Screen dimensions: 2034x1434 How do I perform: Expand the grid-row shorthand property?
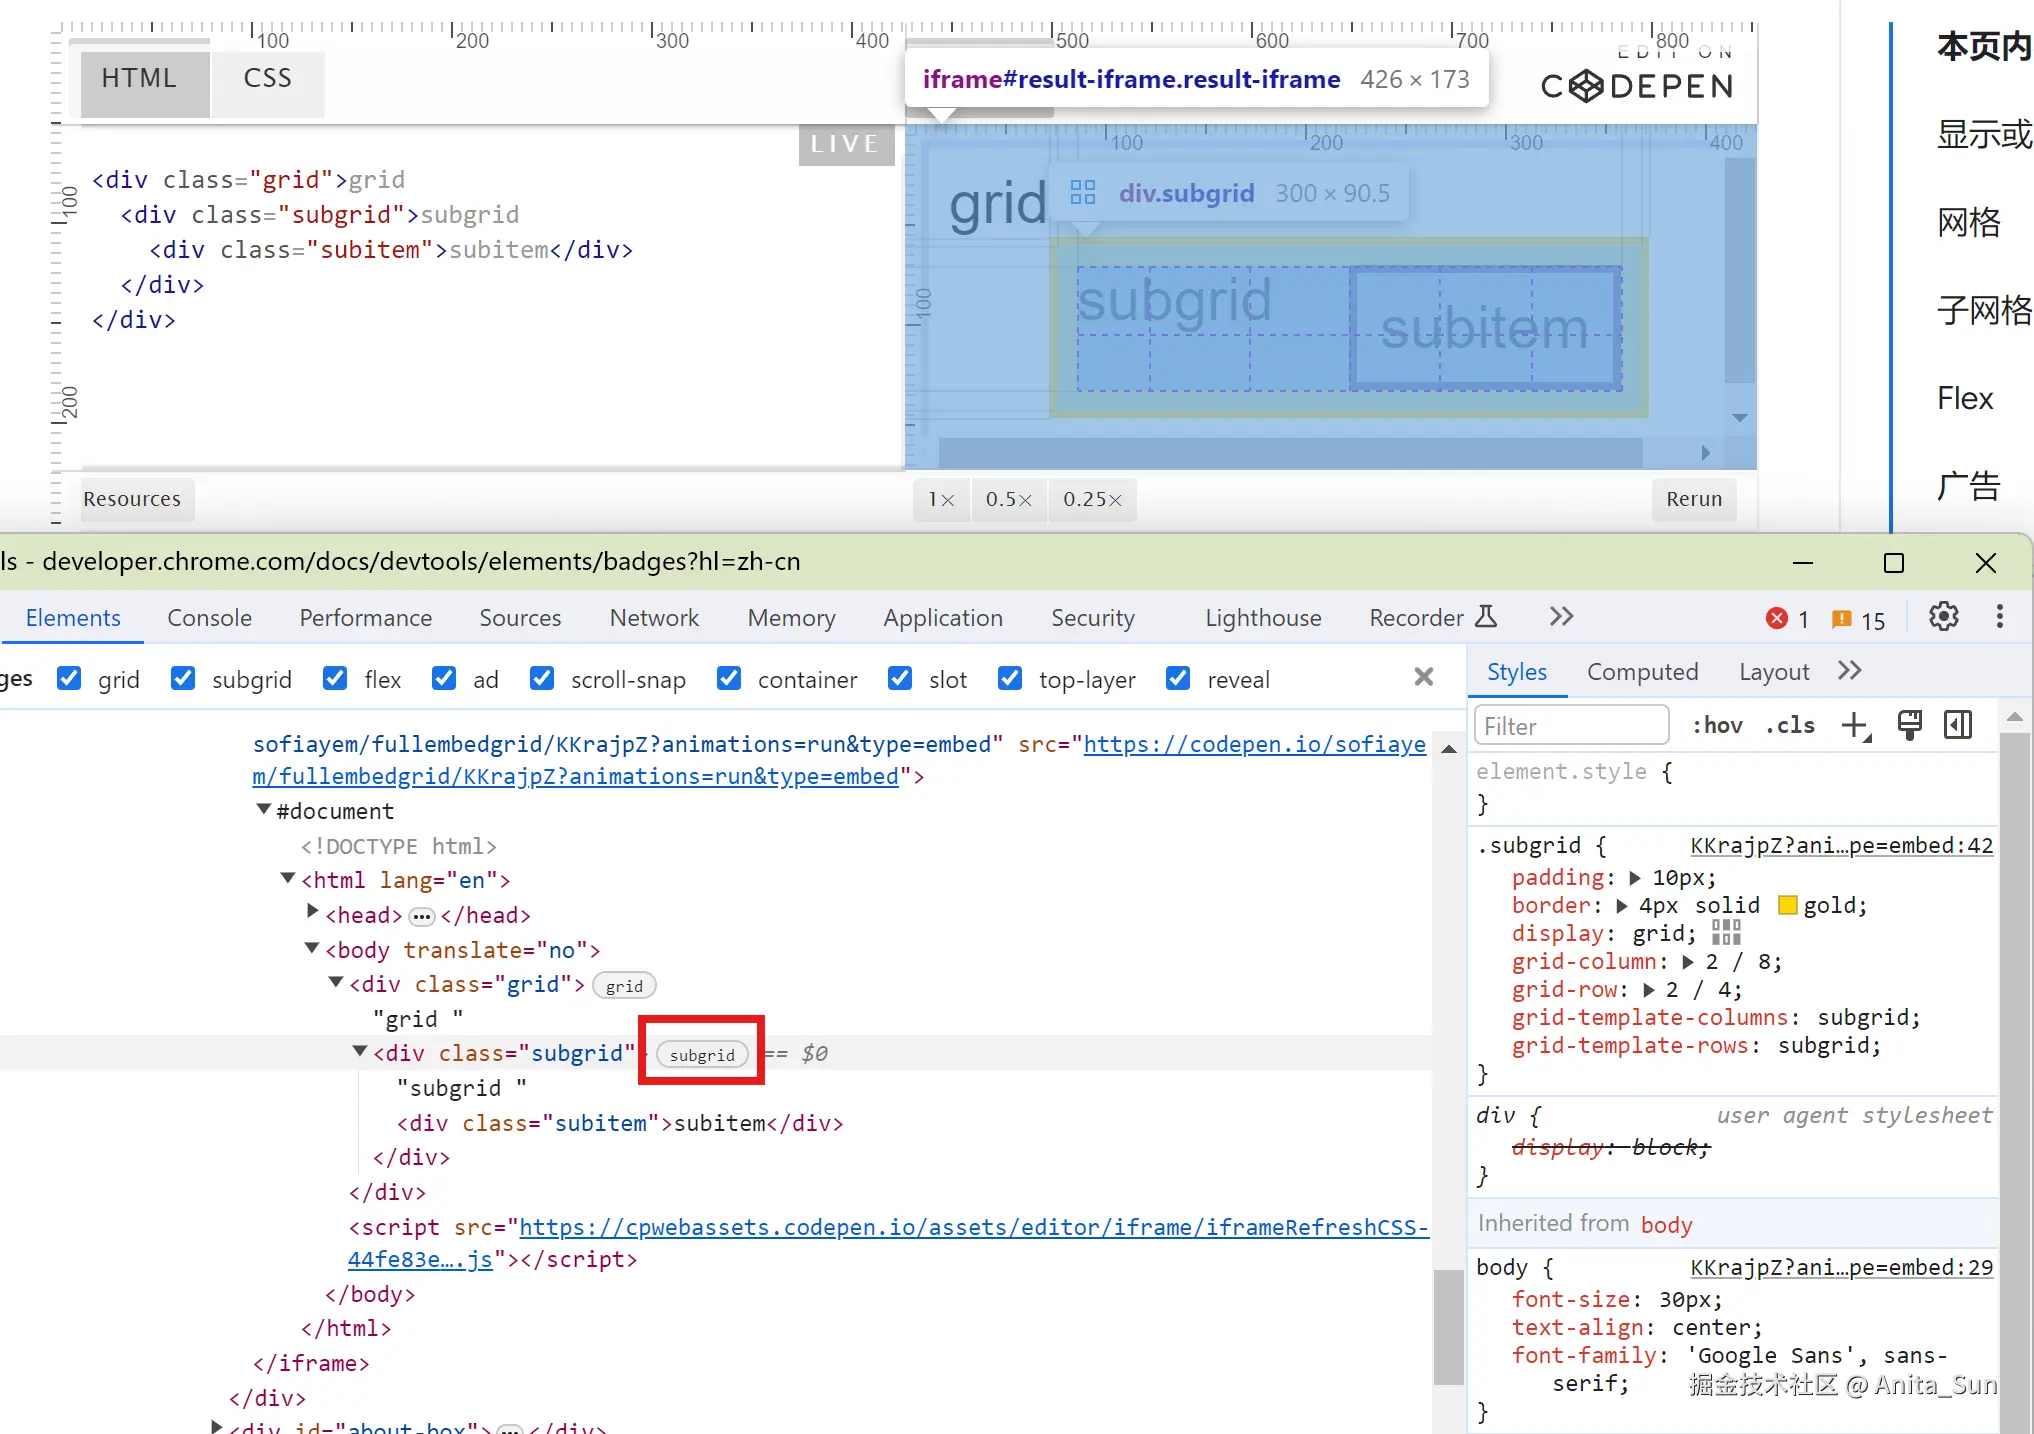[x=1649, y=990]
